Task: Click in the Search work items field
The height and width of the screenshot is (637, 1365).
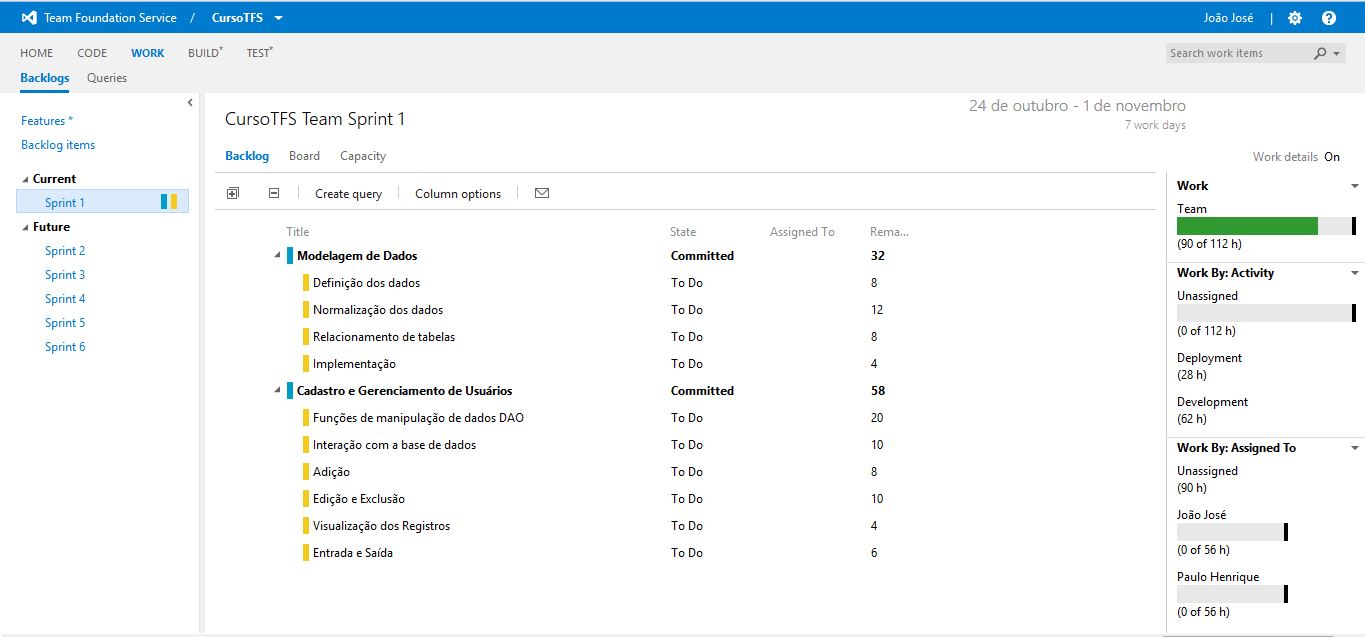Action: point(1236,54)
